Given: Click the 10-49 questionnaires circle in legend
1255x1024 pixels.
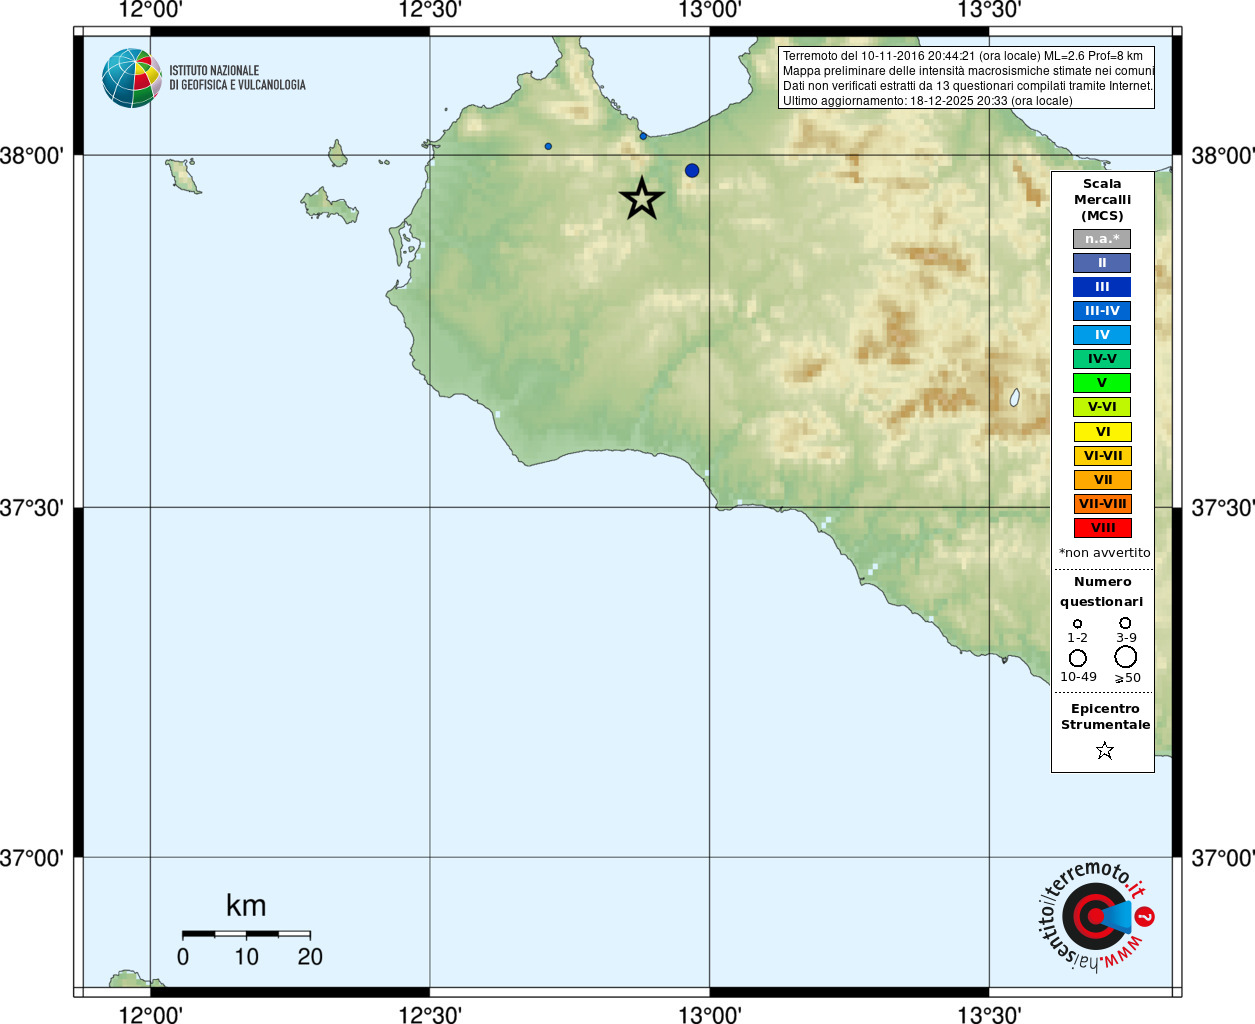Looking at the screenshot, I should pyautogui.click(x=1078, y=658).
